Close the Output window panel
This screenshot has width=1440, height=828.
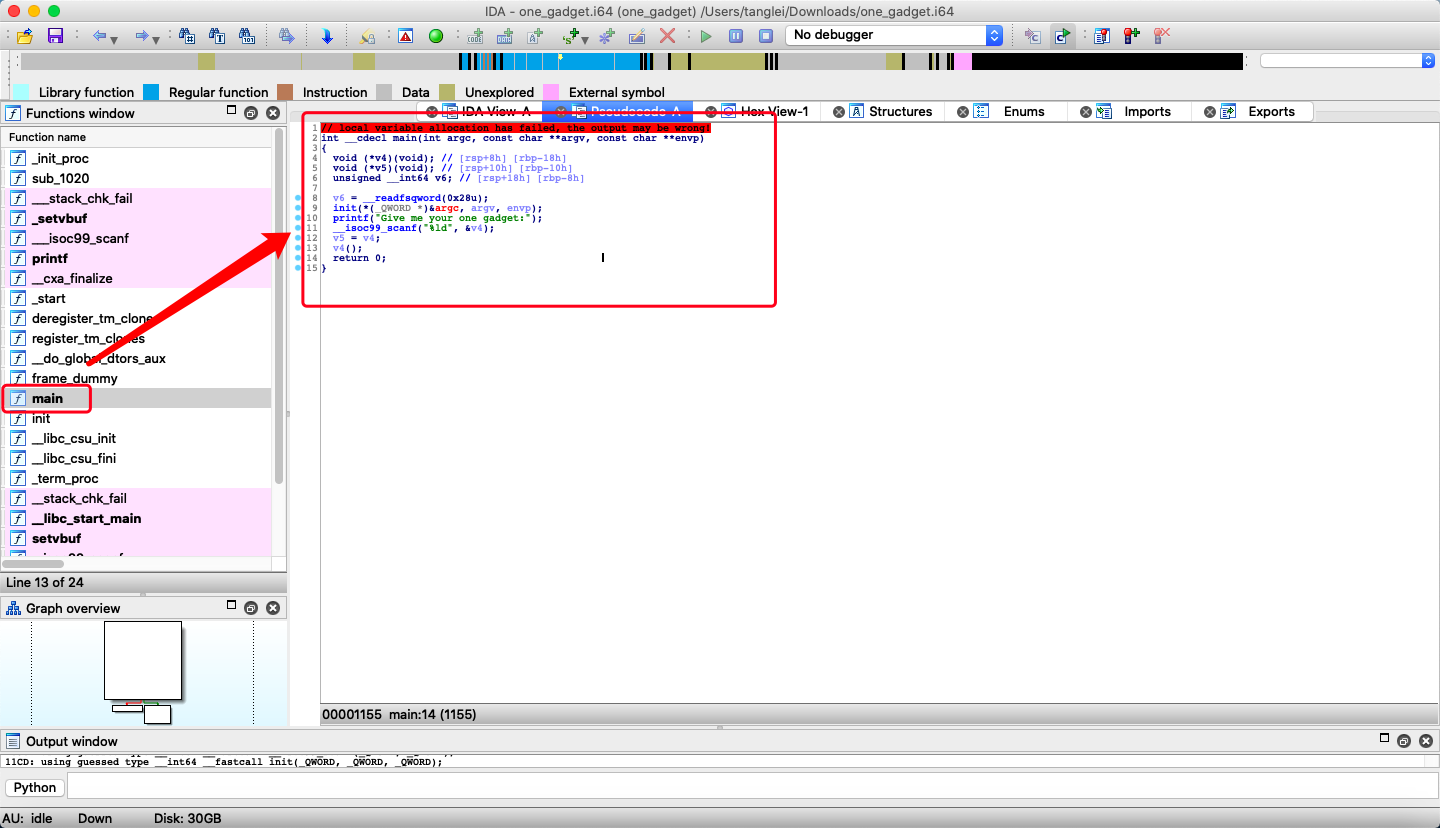(x=1425, y=741)
